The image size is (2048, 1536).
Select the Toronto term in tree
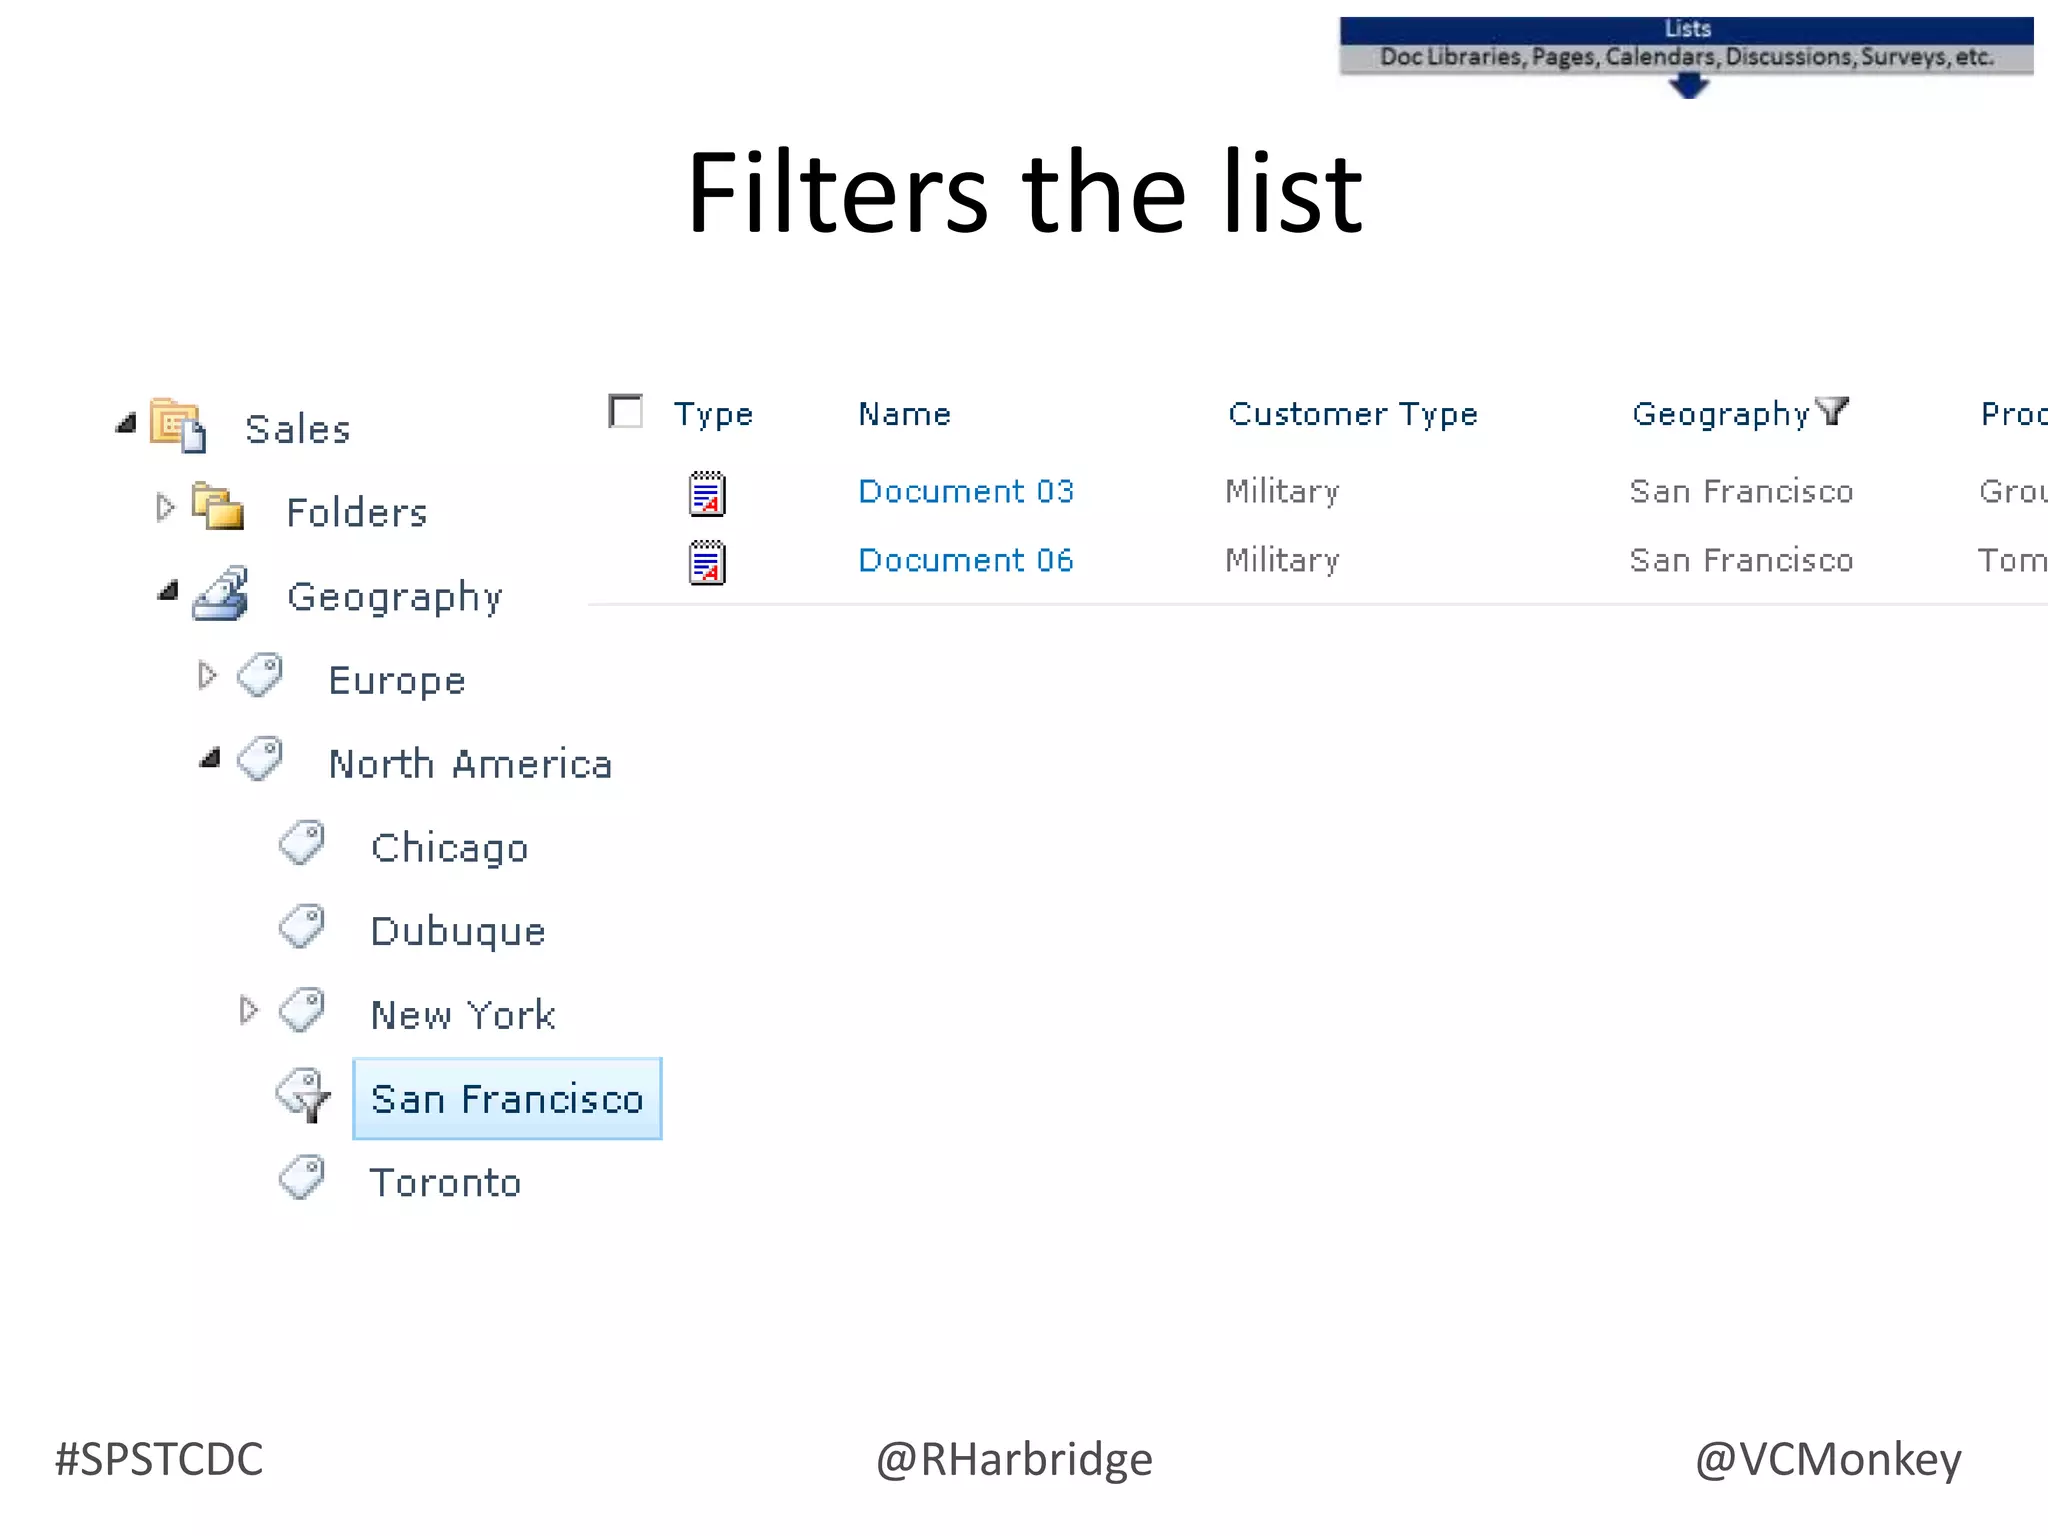(x=445, y=1183)
